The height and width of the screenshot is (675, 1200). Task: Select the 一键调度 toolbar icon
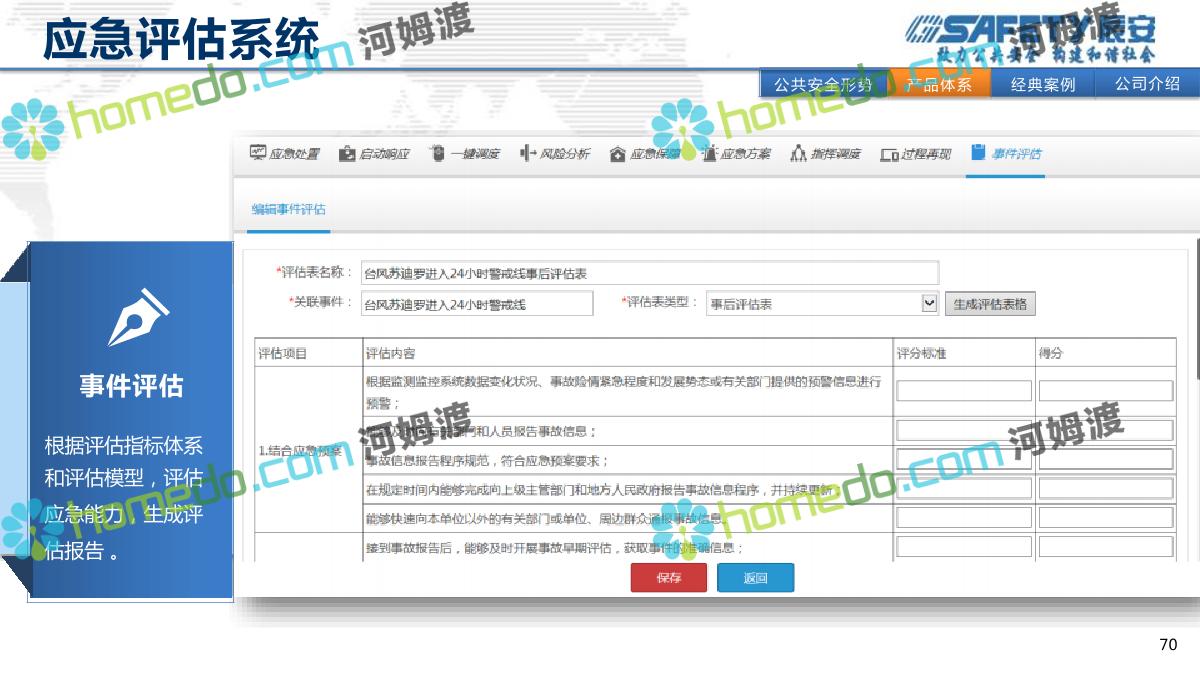pyautogui.click(x=437, y=153)
